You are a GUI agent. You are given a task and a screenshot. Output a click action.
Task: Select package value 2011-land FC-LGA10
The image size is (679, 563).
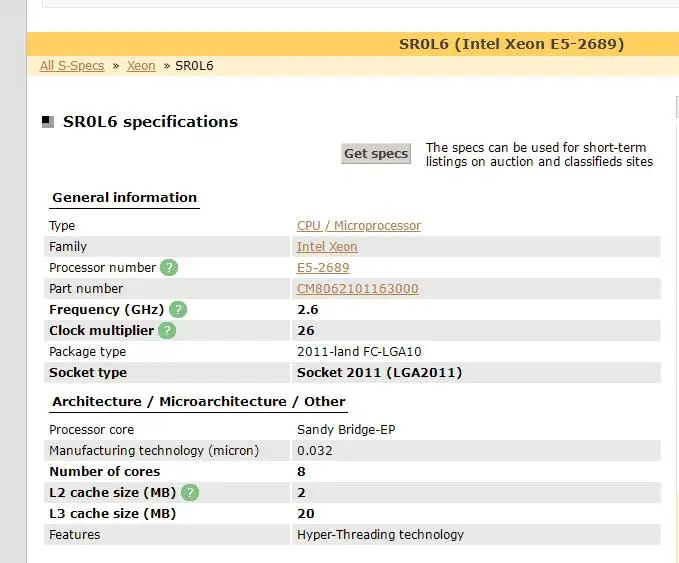coord(359,352)
